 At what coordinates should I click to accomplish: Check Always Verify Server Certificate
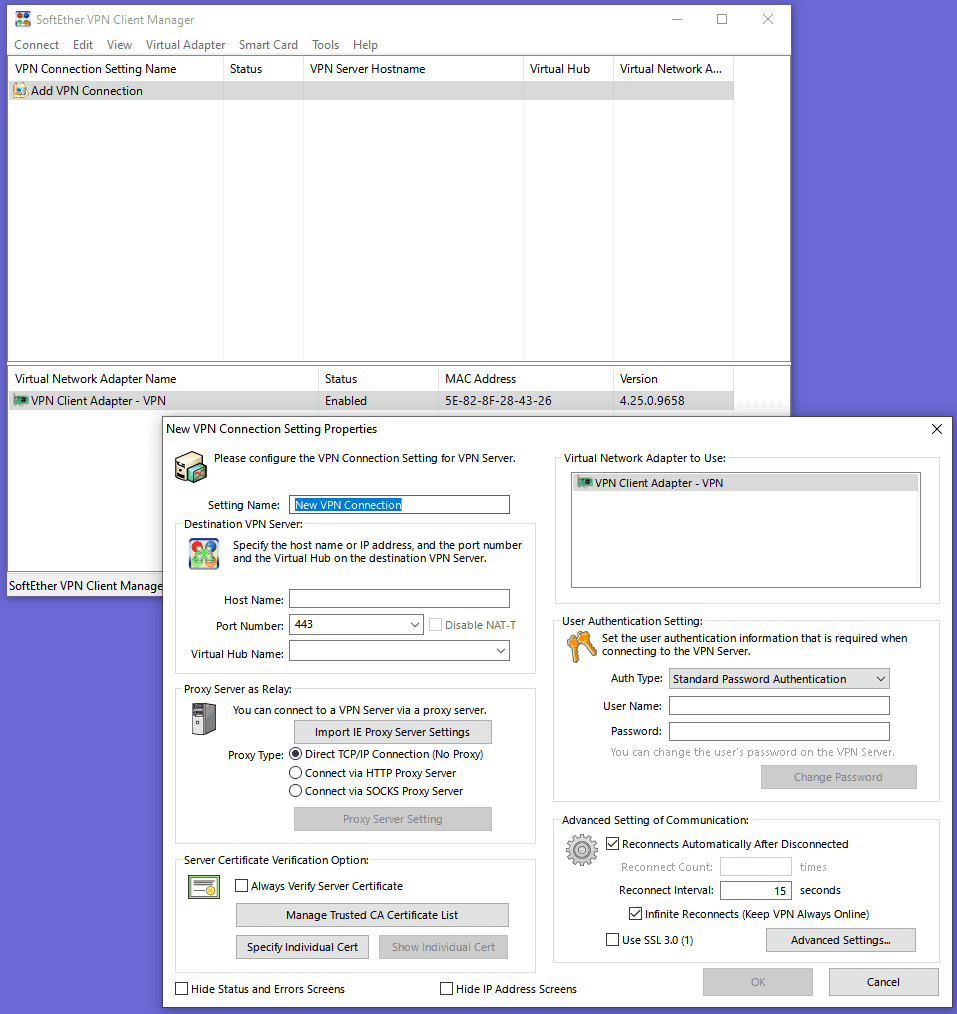pyautogui.click(x=241, y=885)
